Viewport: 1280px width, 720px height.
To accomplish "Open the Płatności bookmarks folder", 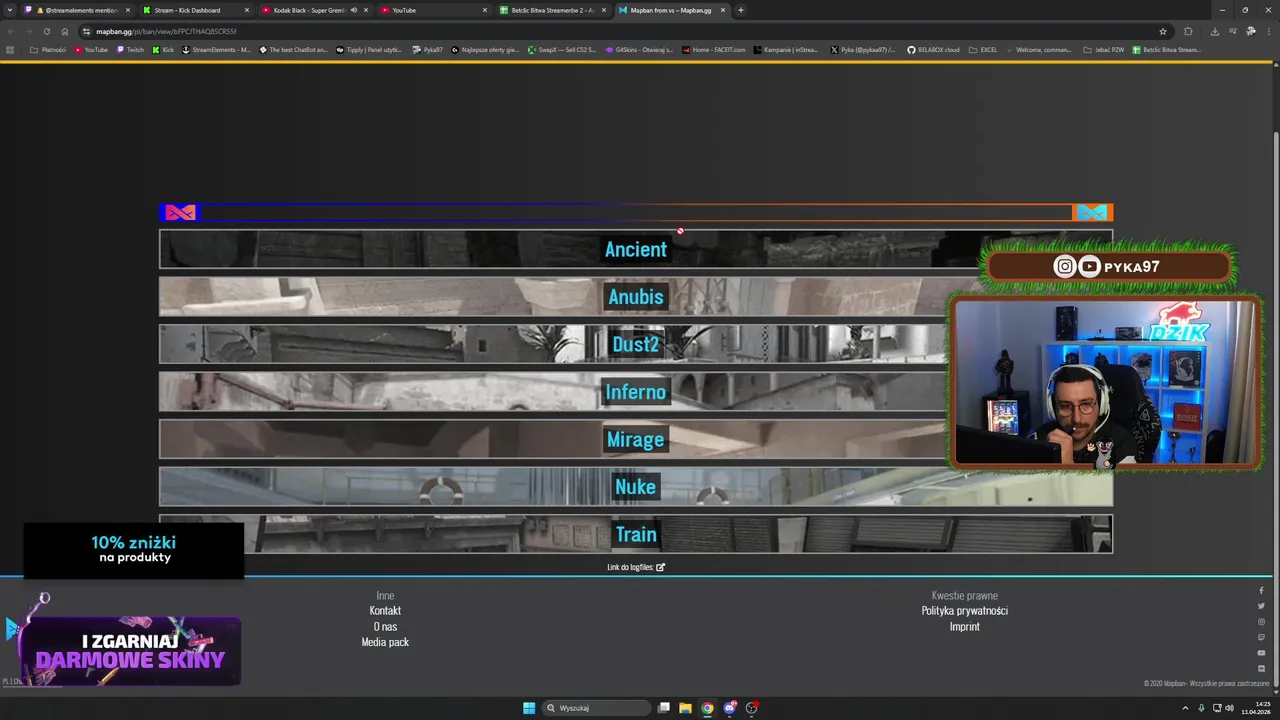I will pyautogui.click(x=48, y=49).
